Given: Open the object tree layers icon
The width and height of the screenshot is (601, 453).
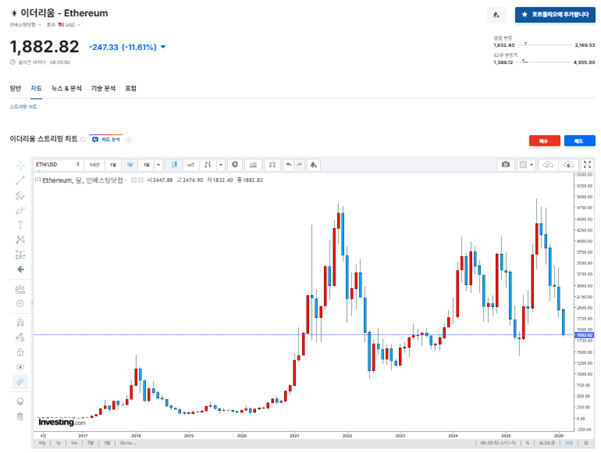Looking at the screenshot, I should click(20, 401).
